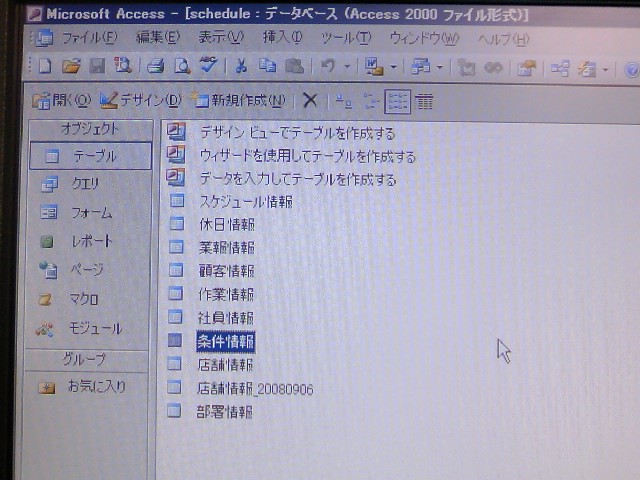Screen dimensions: 640x480
Task: Open the Undo history dropdown arrow
Action: (347, 66)
